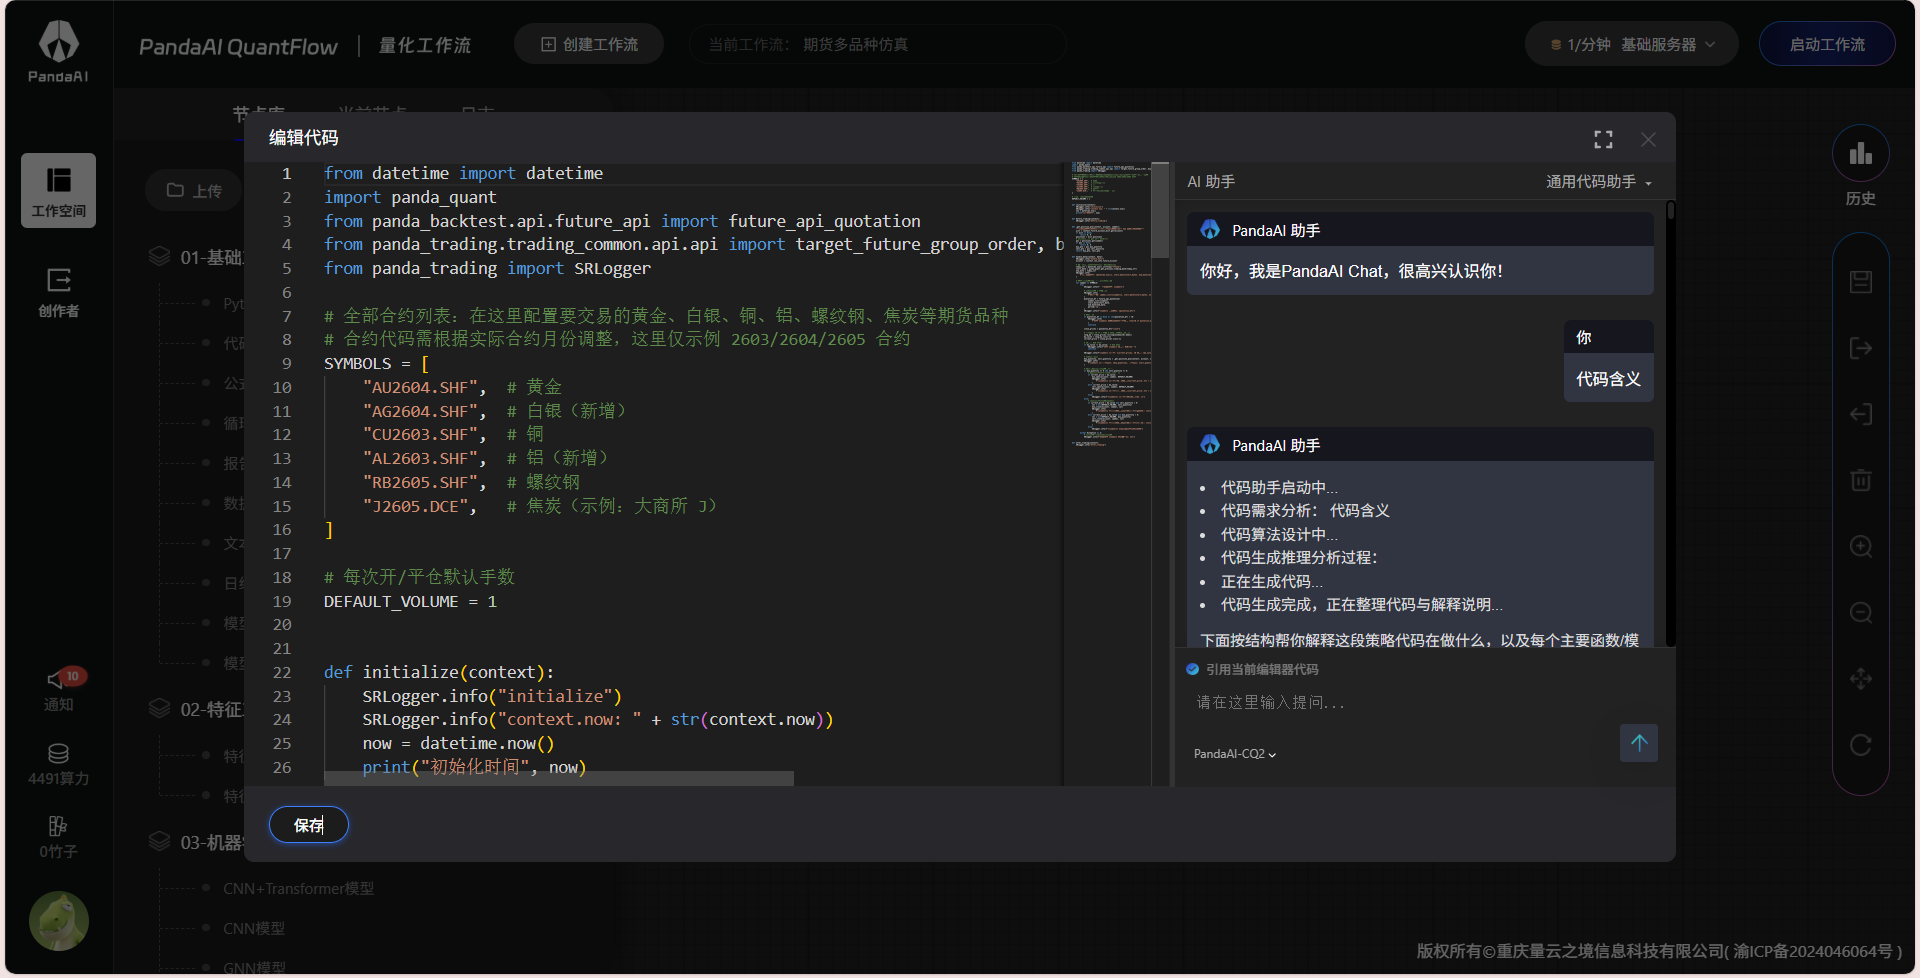This screenshot has height=978, width=1920.
Task: Click the greeting '你好，我是PandaAI Chat' message
Action: 1351,271
